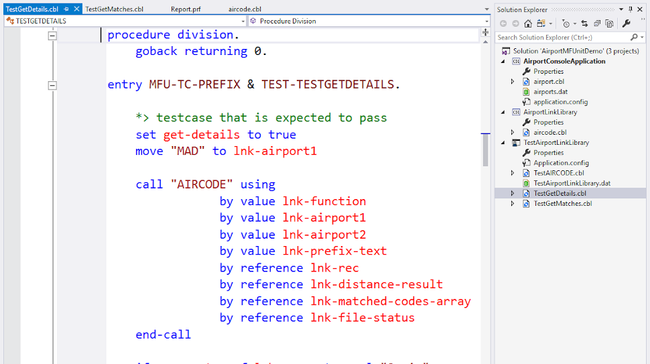Expand the airport.cbl node
The height and width of the screenshot is (364, 650).
point(512,82)
